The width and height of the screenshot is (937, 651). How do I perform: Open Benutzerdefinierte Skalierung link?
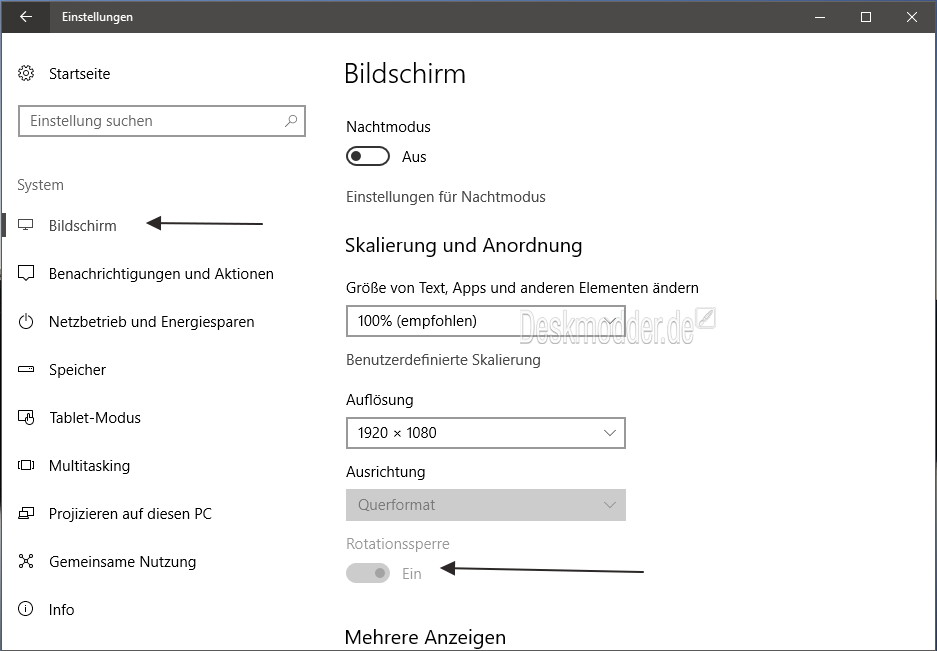[443, 360]
